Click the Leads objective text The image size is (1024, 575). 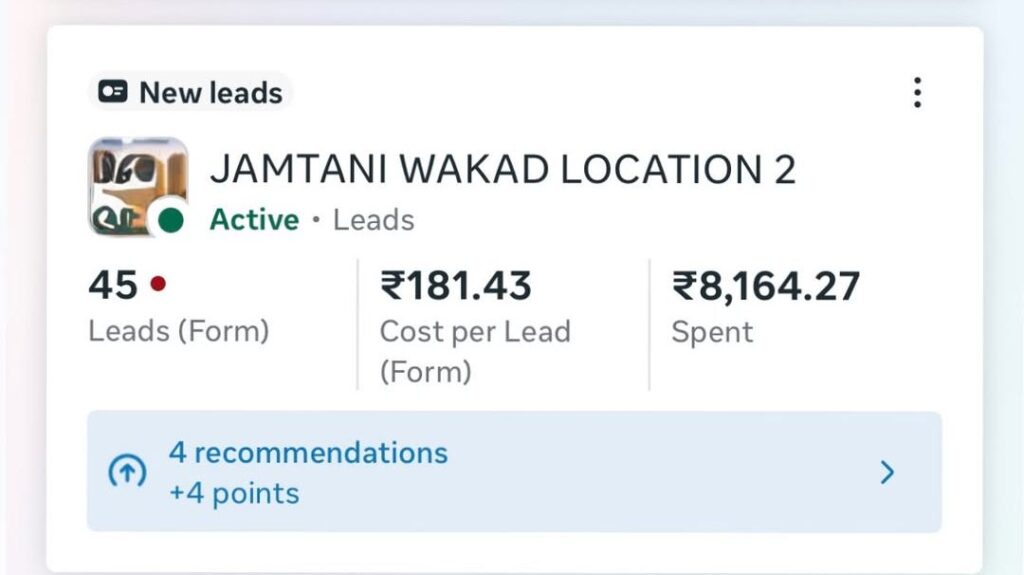(x=373, y=220)
